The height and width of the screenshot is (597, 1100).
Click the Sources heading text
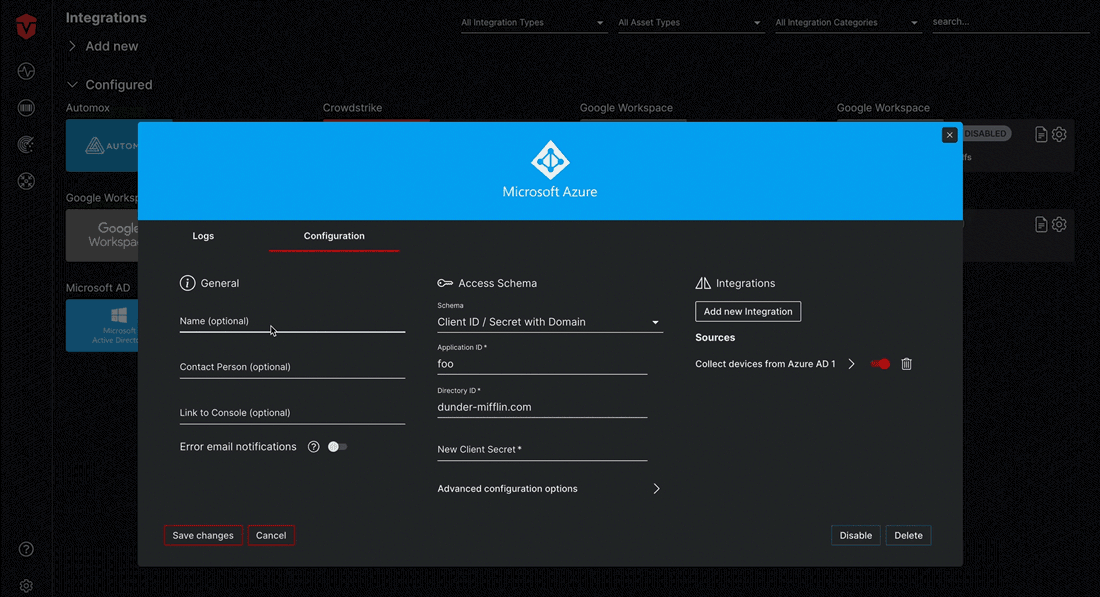[x=715, y=337]
